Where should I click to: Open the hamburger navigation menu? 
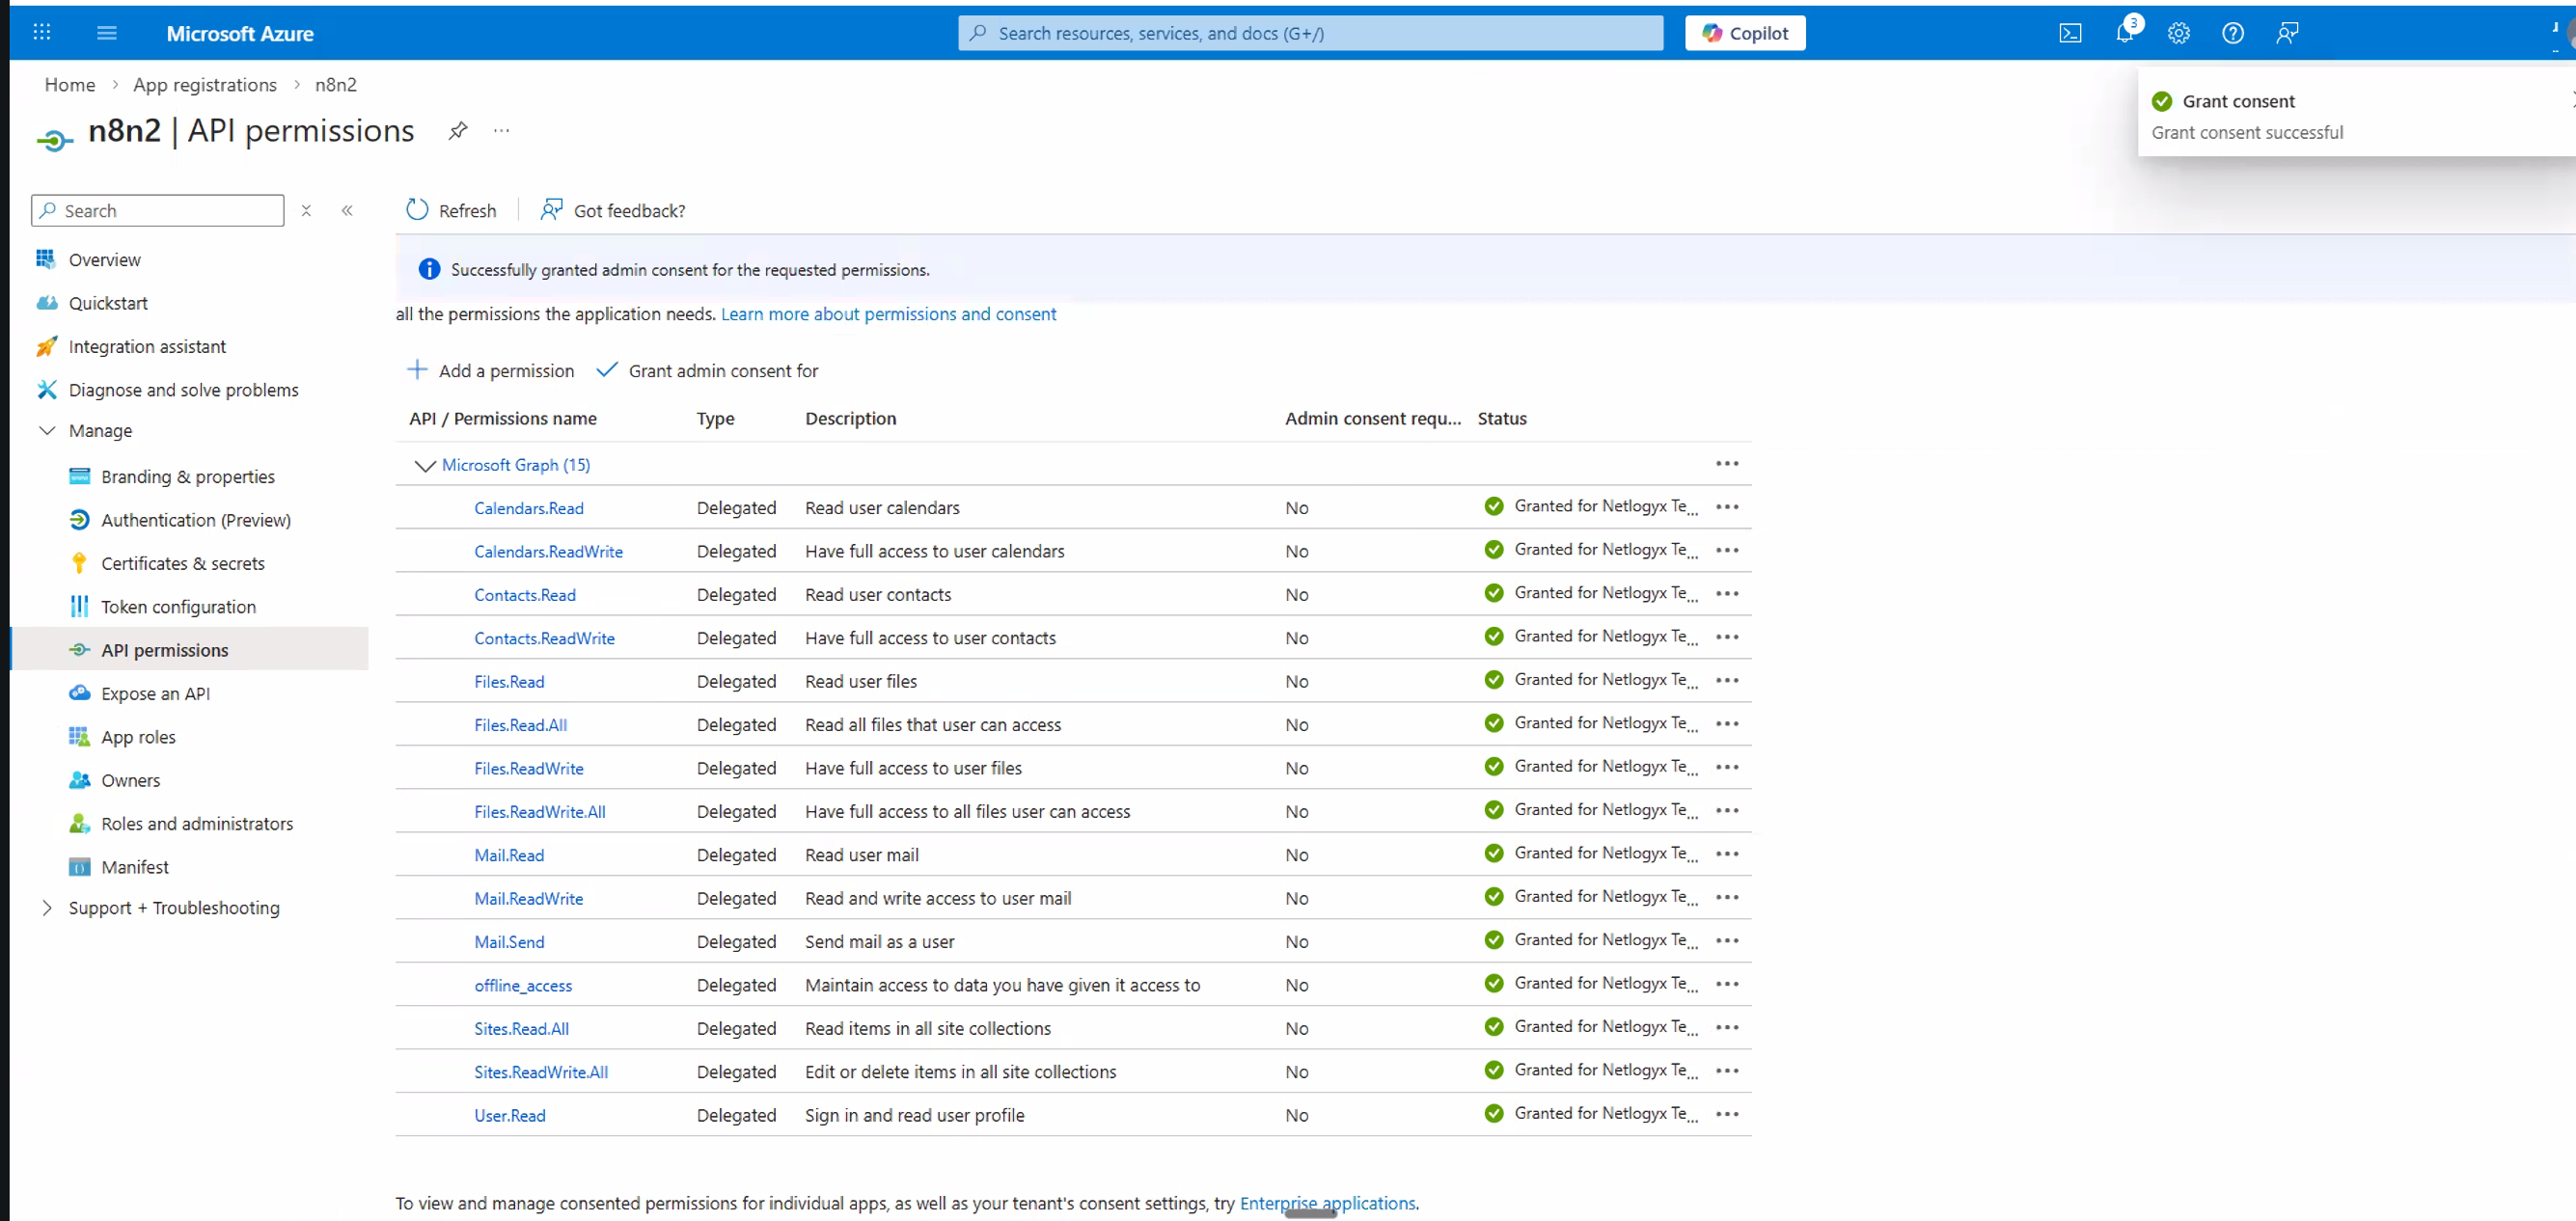(x=107, y=32)
